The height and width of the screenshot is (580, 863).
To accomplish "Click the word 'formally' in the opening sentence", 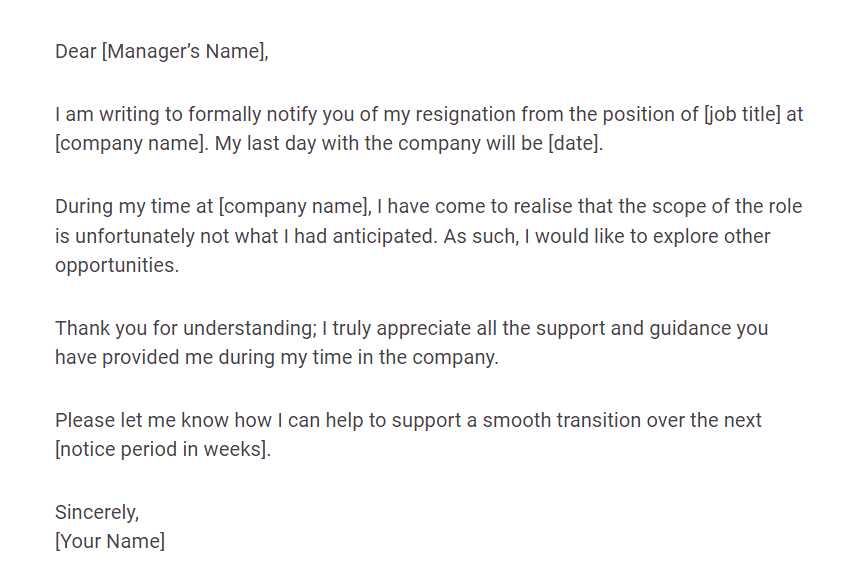I will pyautogui.click(x=215, y=114).
